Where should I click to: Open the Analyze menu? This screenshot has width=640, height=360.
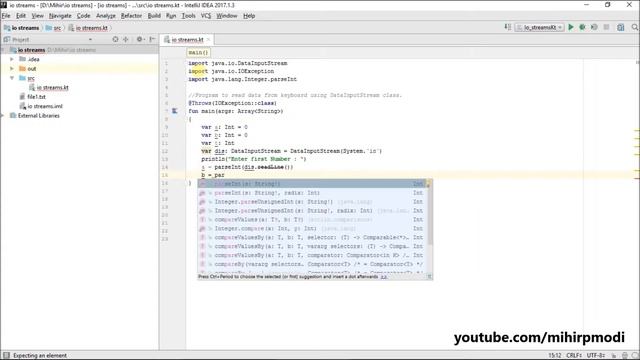[x=106, y=16]
